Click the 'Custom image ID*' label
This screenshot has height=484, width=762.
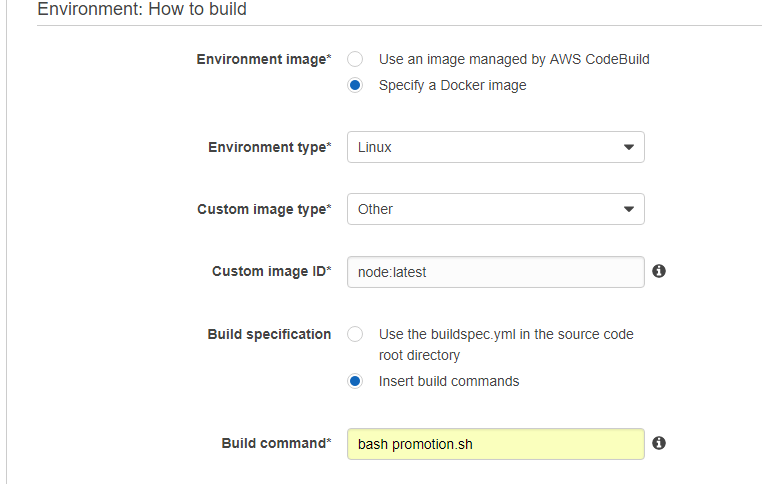tap(272, 271)
